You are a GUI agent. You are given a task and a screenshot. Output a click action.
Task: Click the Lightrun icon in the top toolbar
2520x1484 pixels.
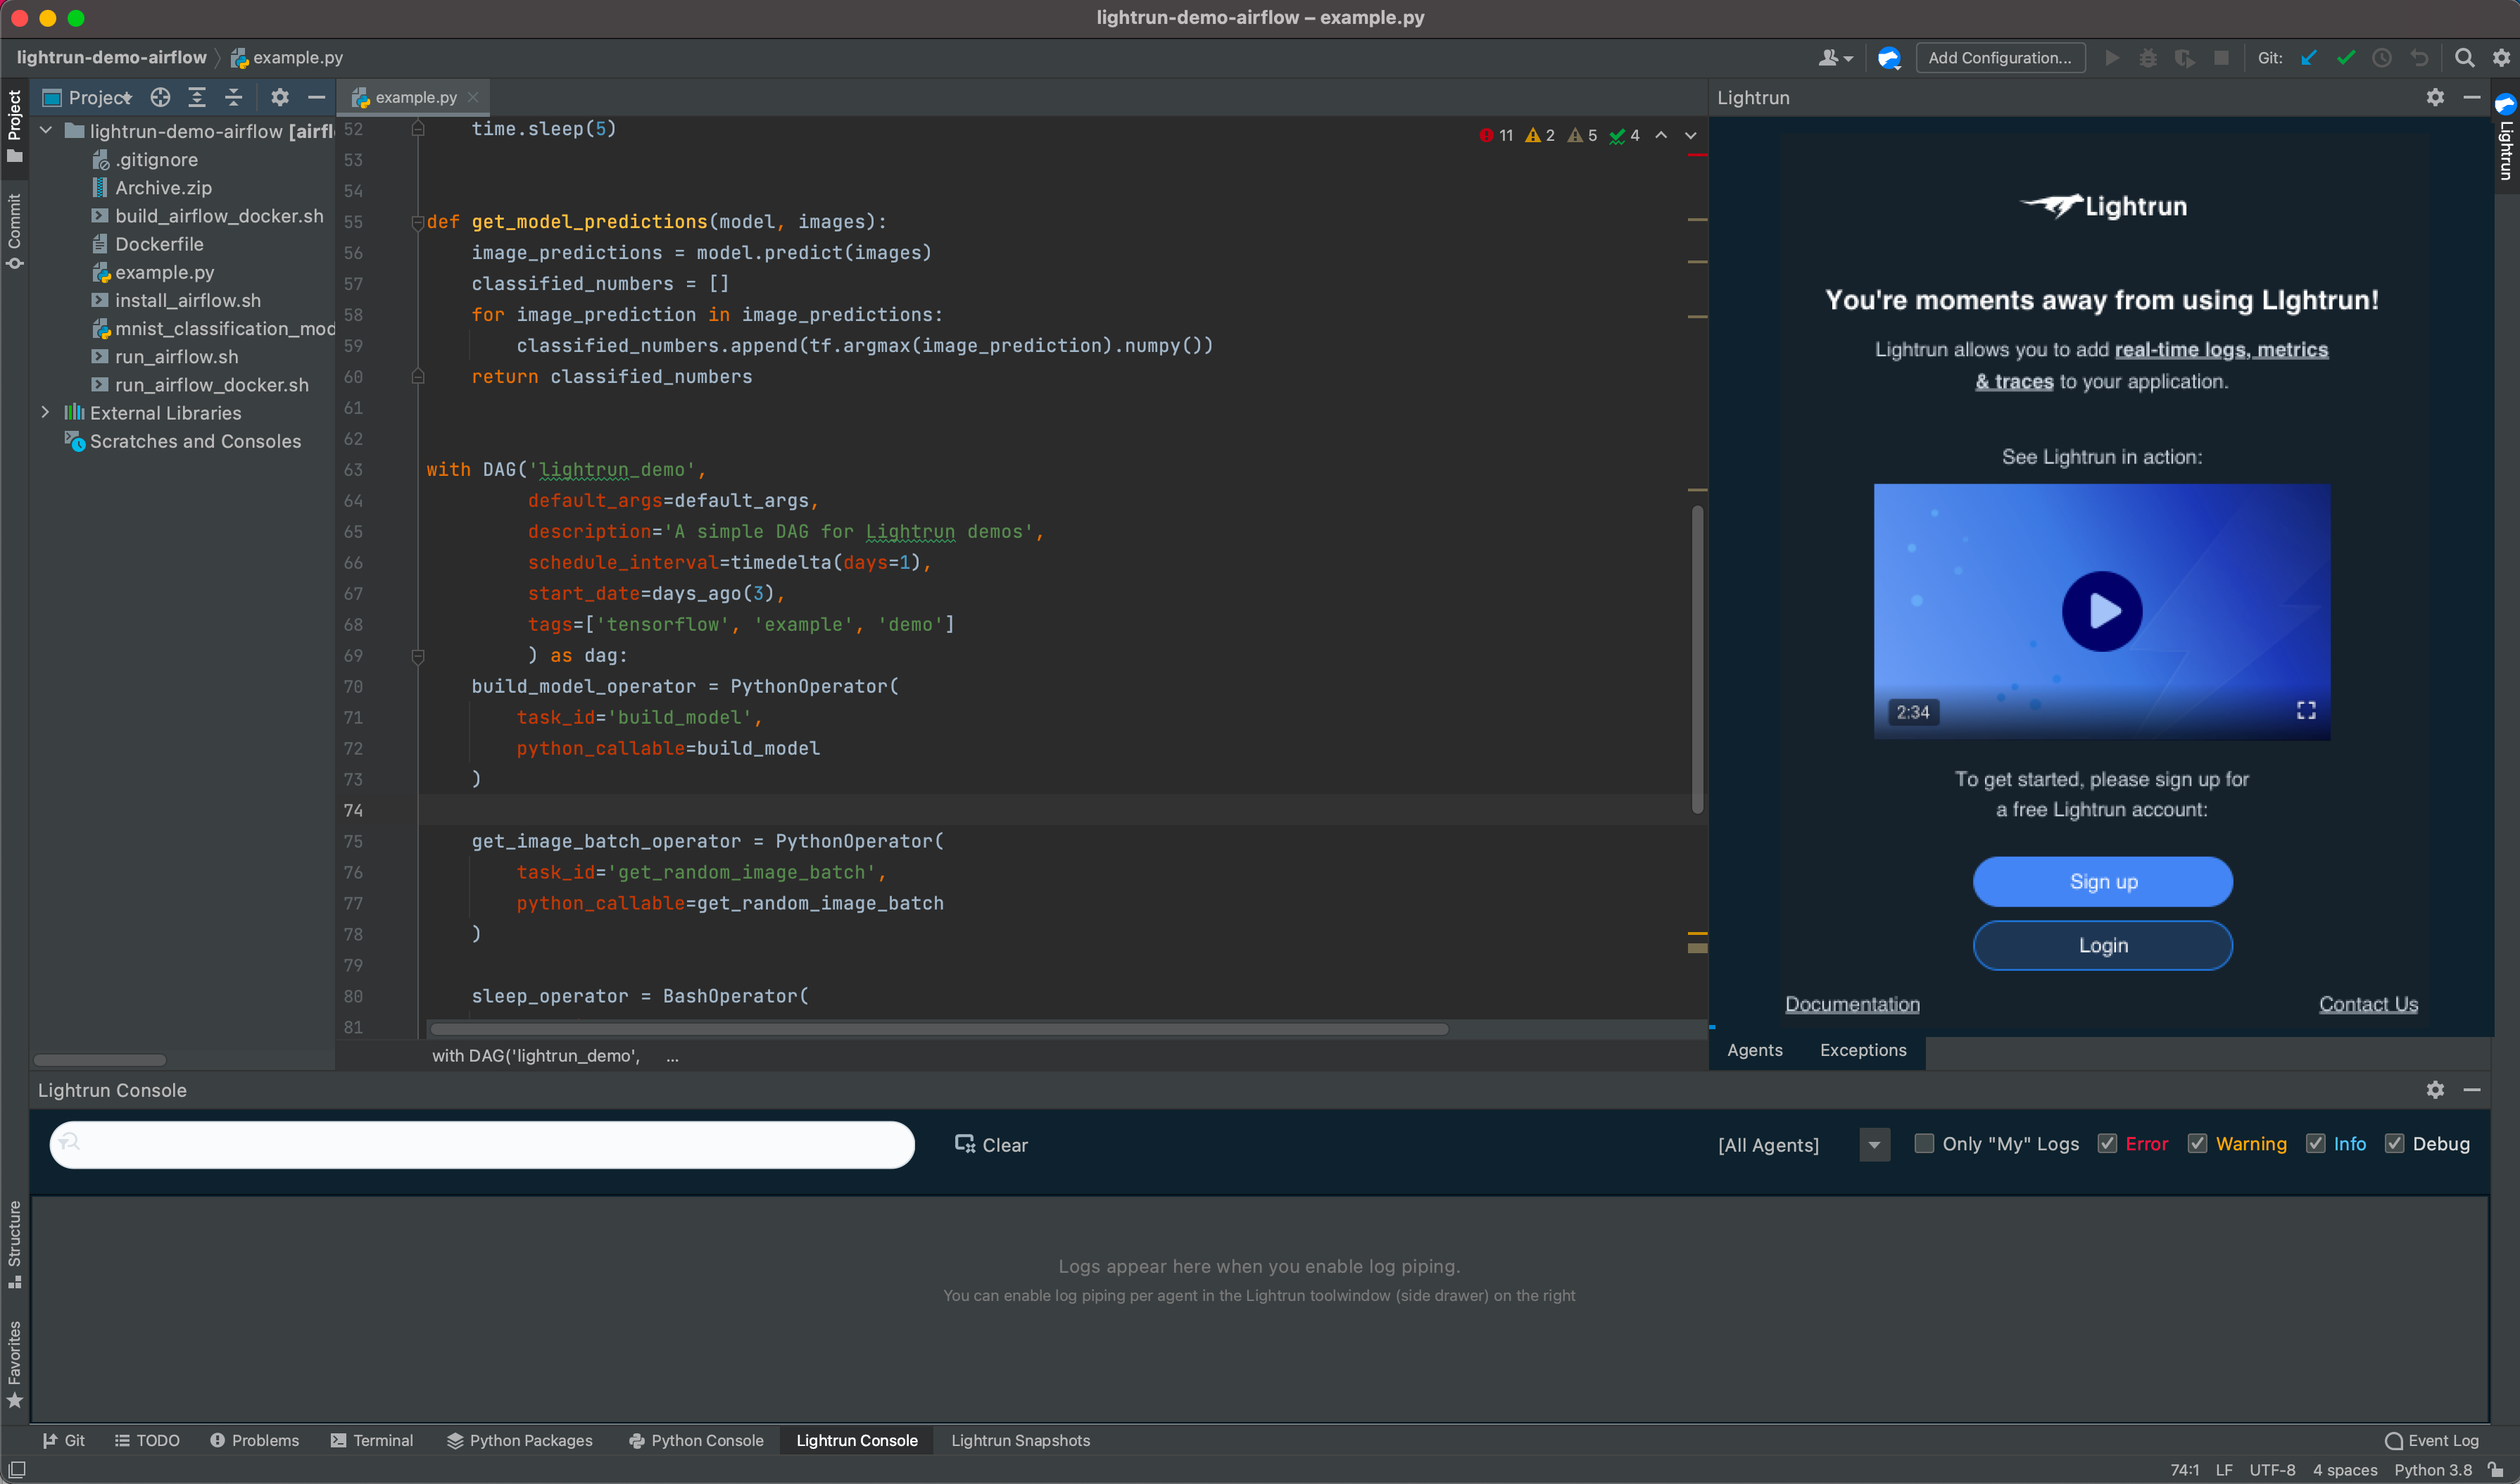(1888, 58)
